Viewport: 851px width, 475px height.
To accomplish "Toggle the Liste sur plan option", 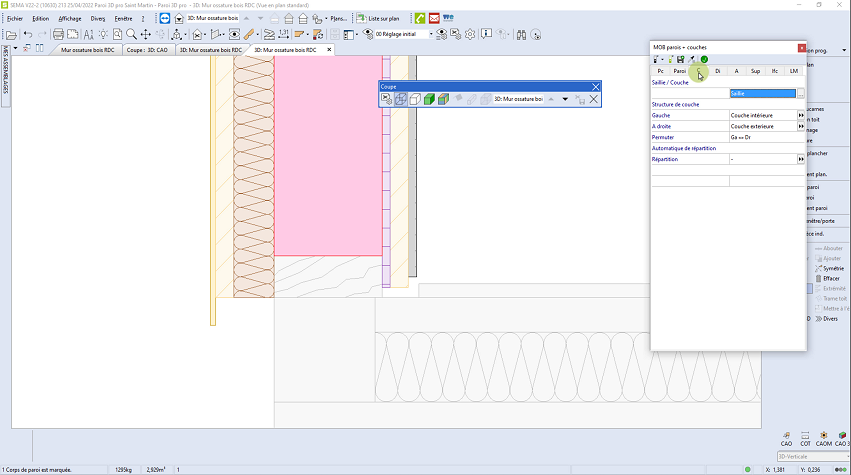I will click(378, 18).
